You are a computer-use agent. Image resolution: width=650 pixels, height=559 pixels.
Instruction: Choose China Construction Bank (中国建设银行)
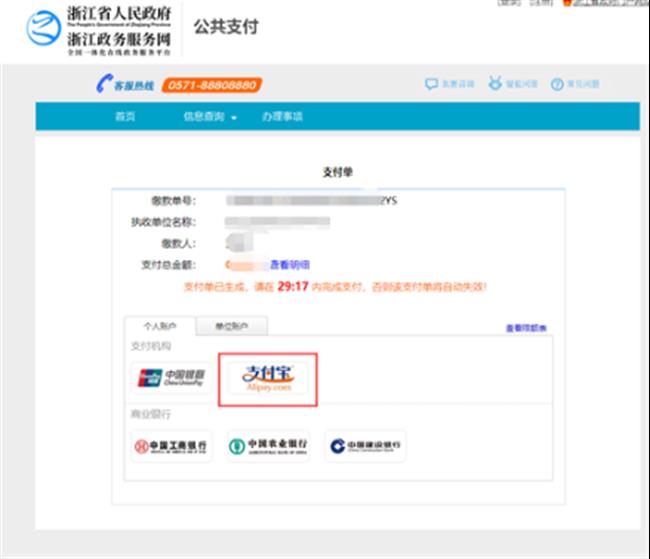tap(364, 446)
